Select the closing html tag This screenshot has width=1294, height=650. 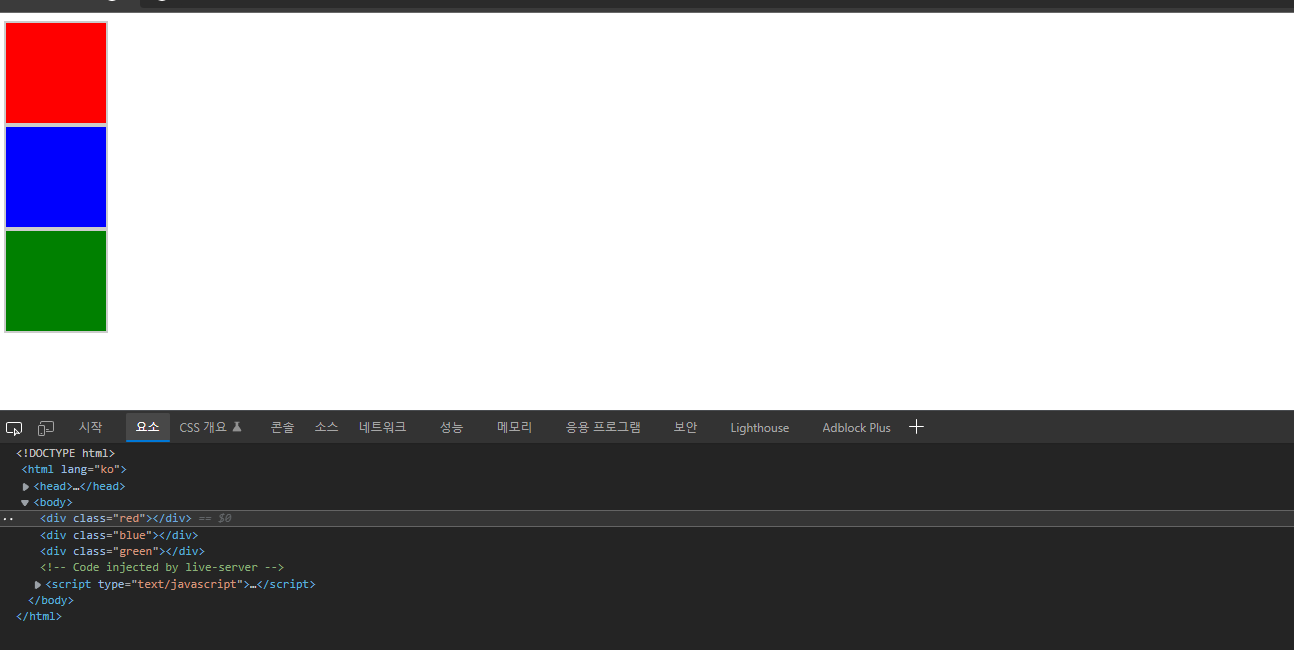coord(39,617)
